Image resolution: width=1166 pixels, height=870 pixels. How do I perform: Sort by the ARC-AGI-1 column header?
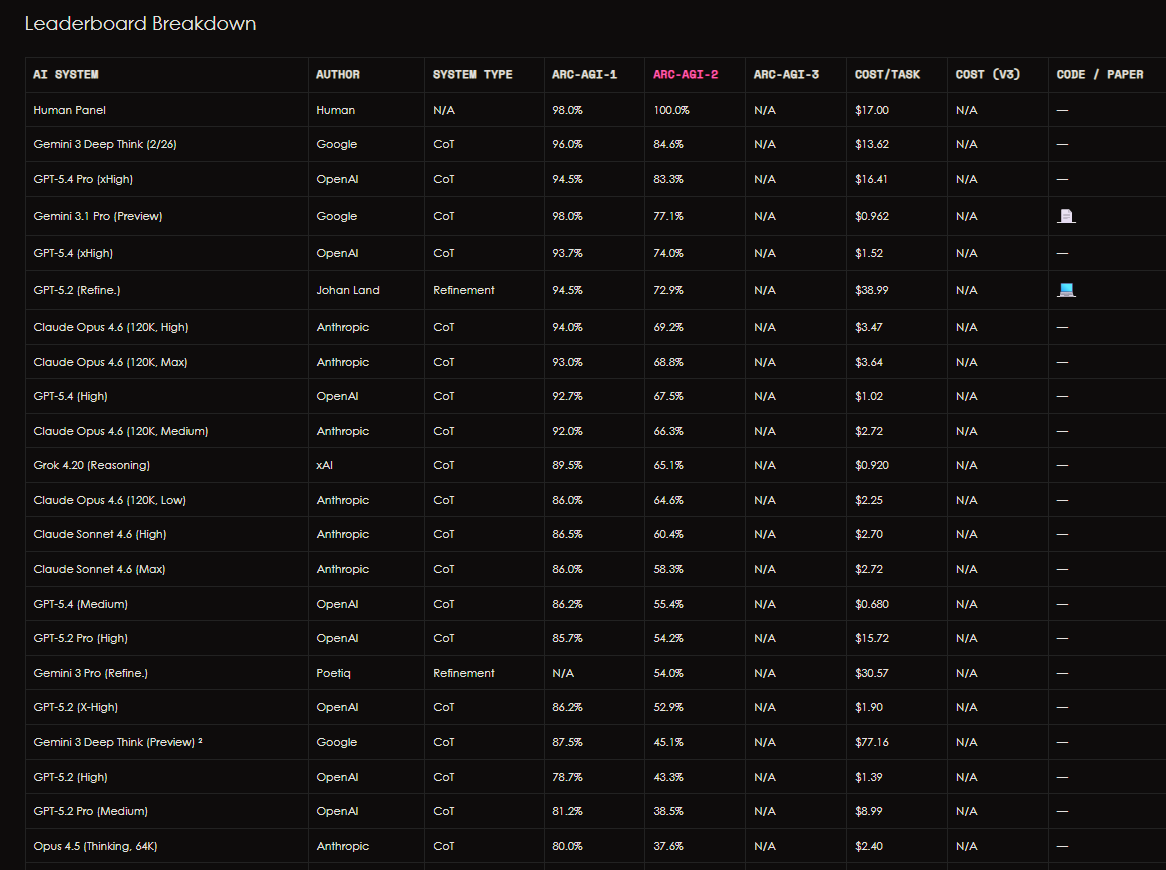tap(584, 75)
